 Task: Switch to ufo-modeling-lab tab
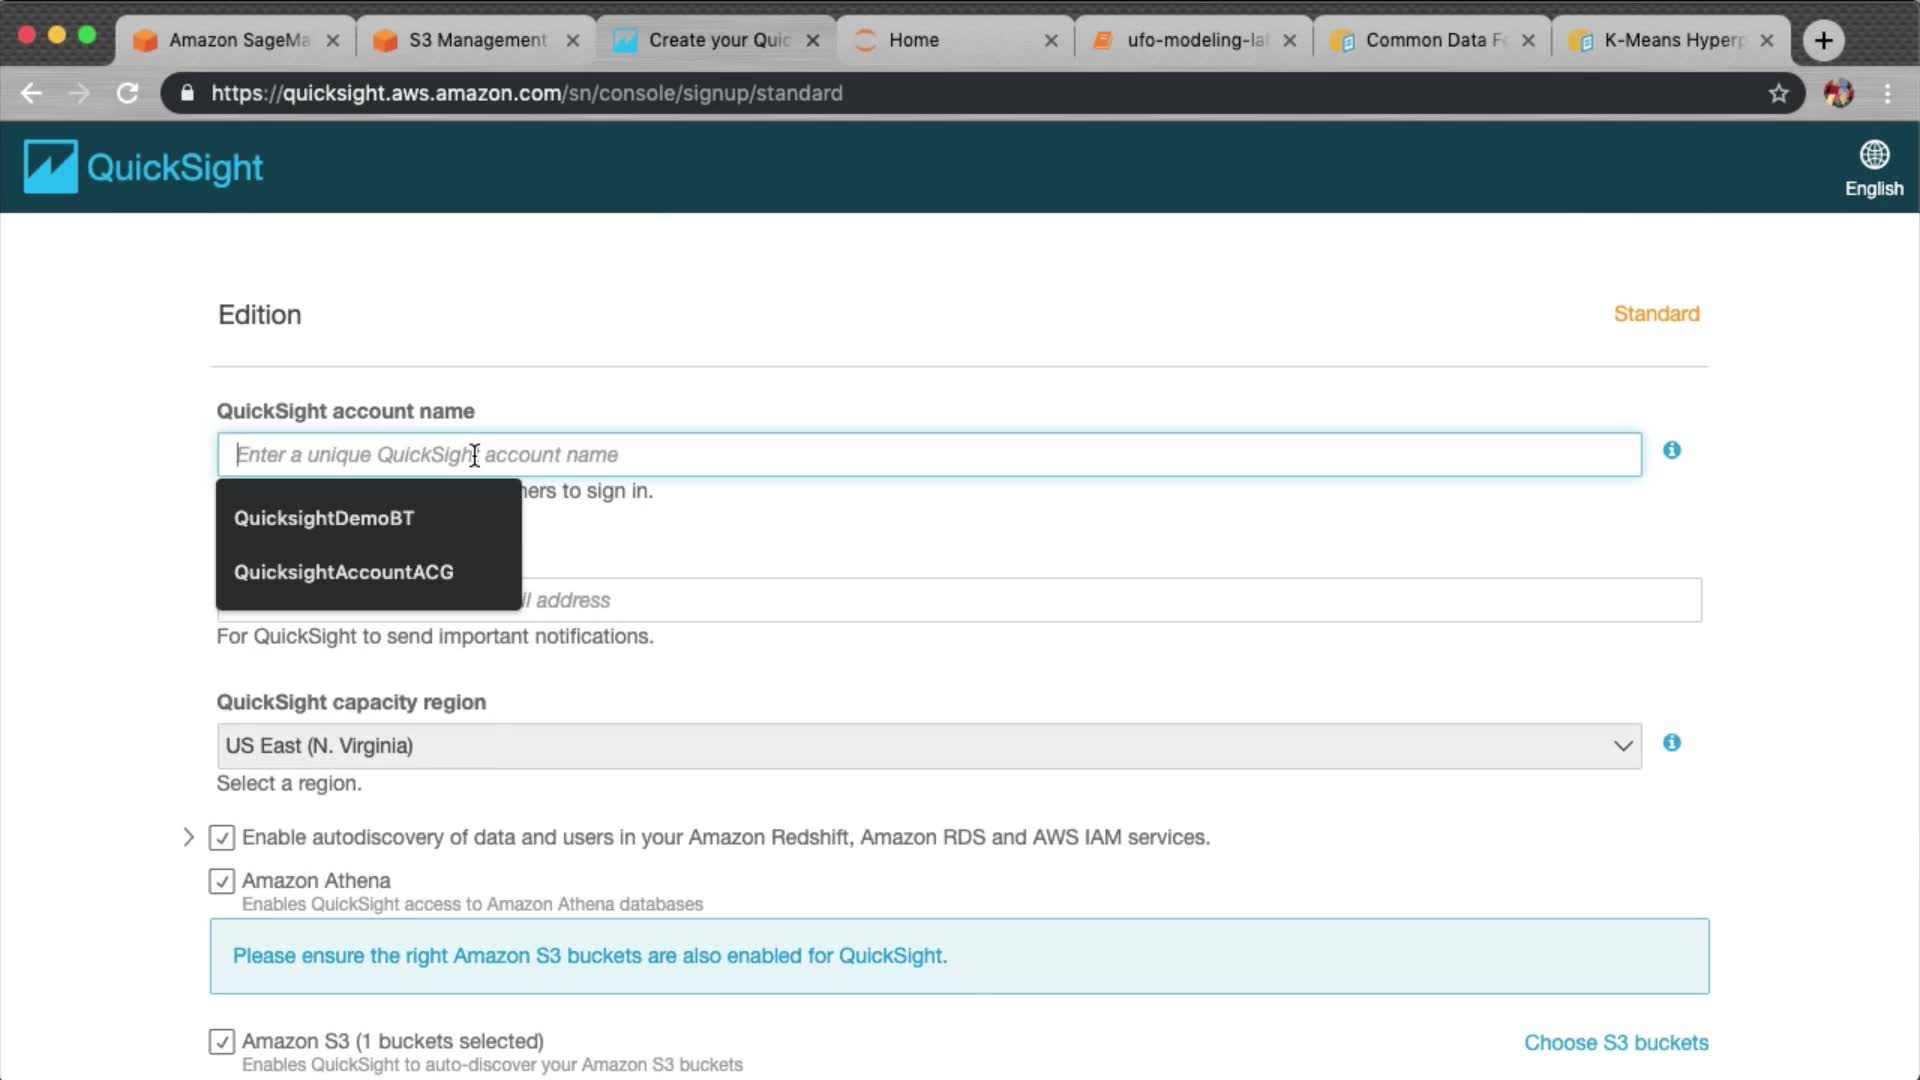(1196, 40)
